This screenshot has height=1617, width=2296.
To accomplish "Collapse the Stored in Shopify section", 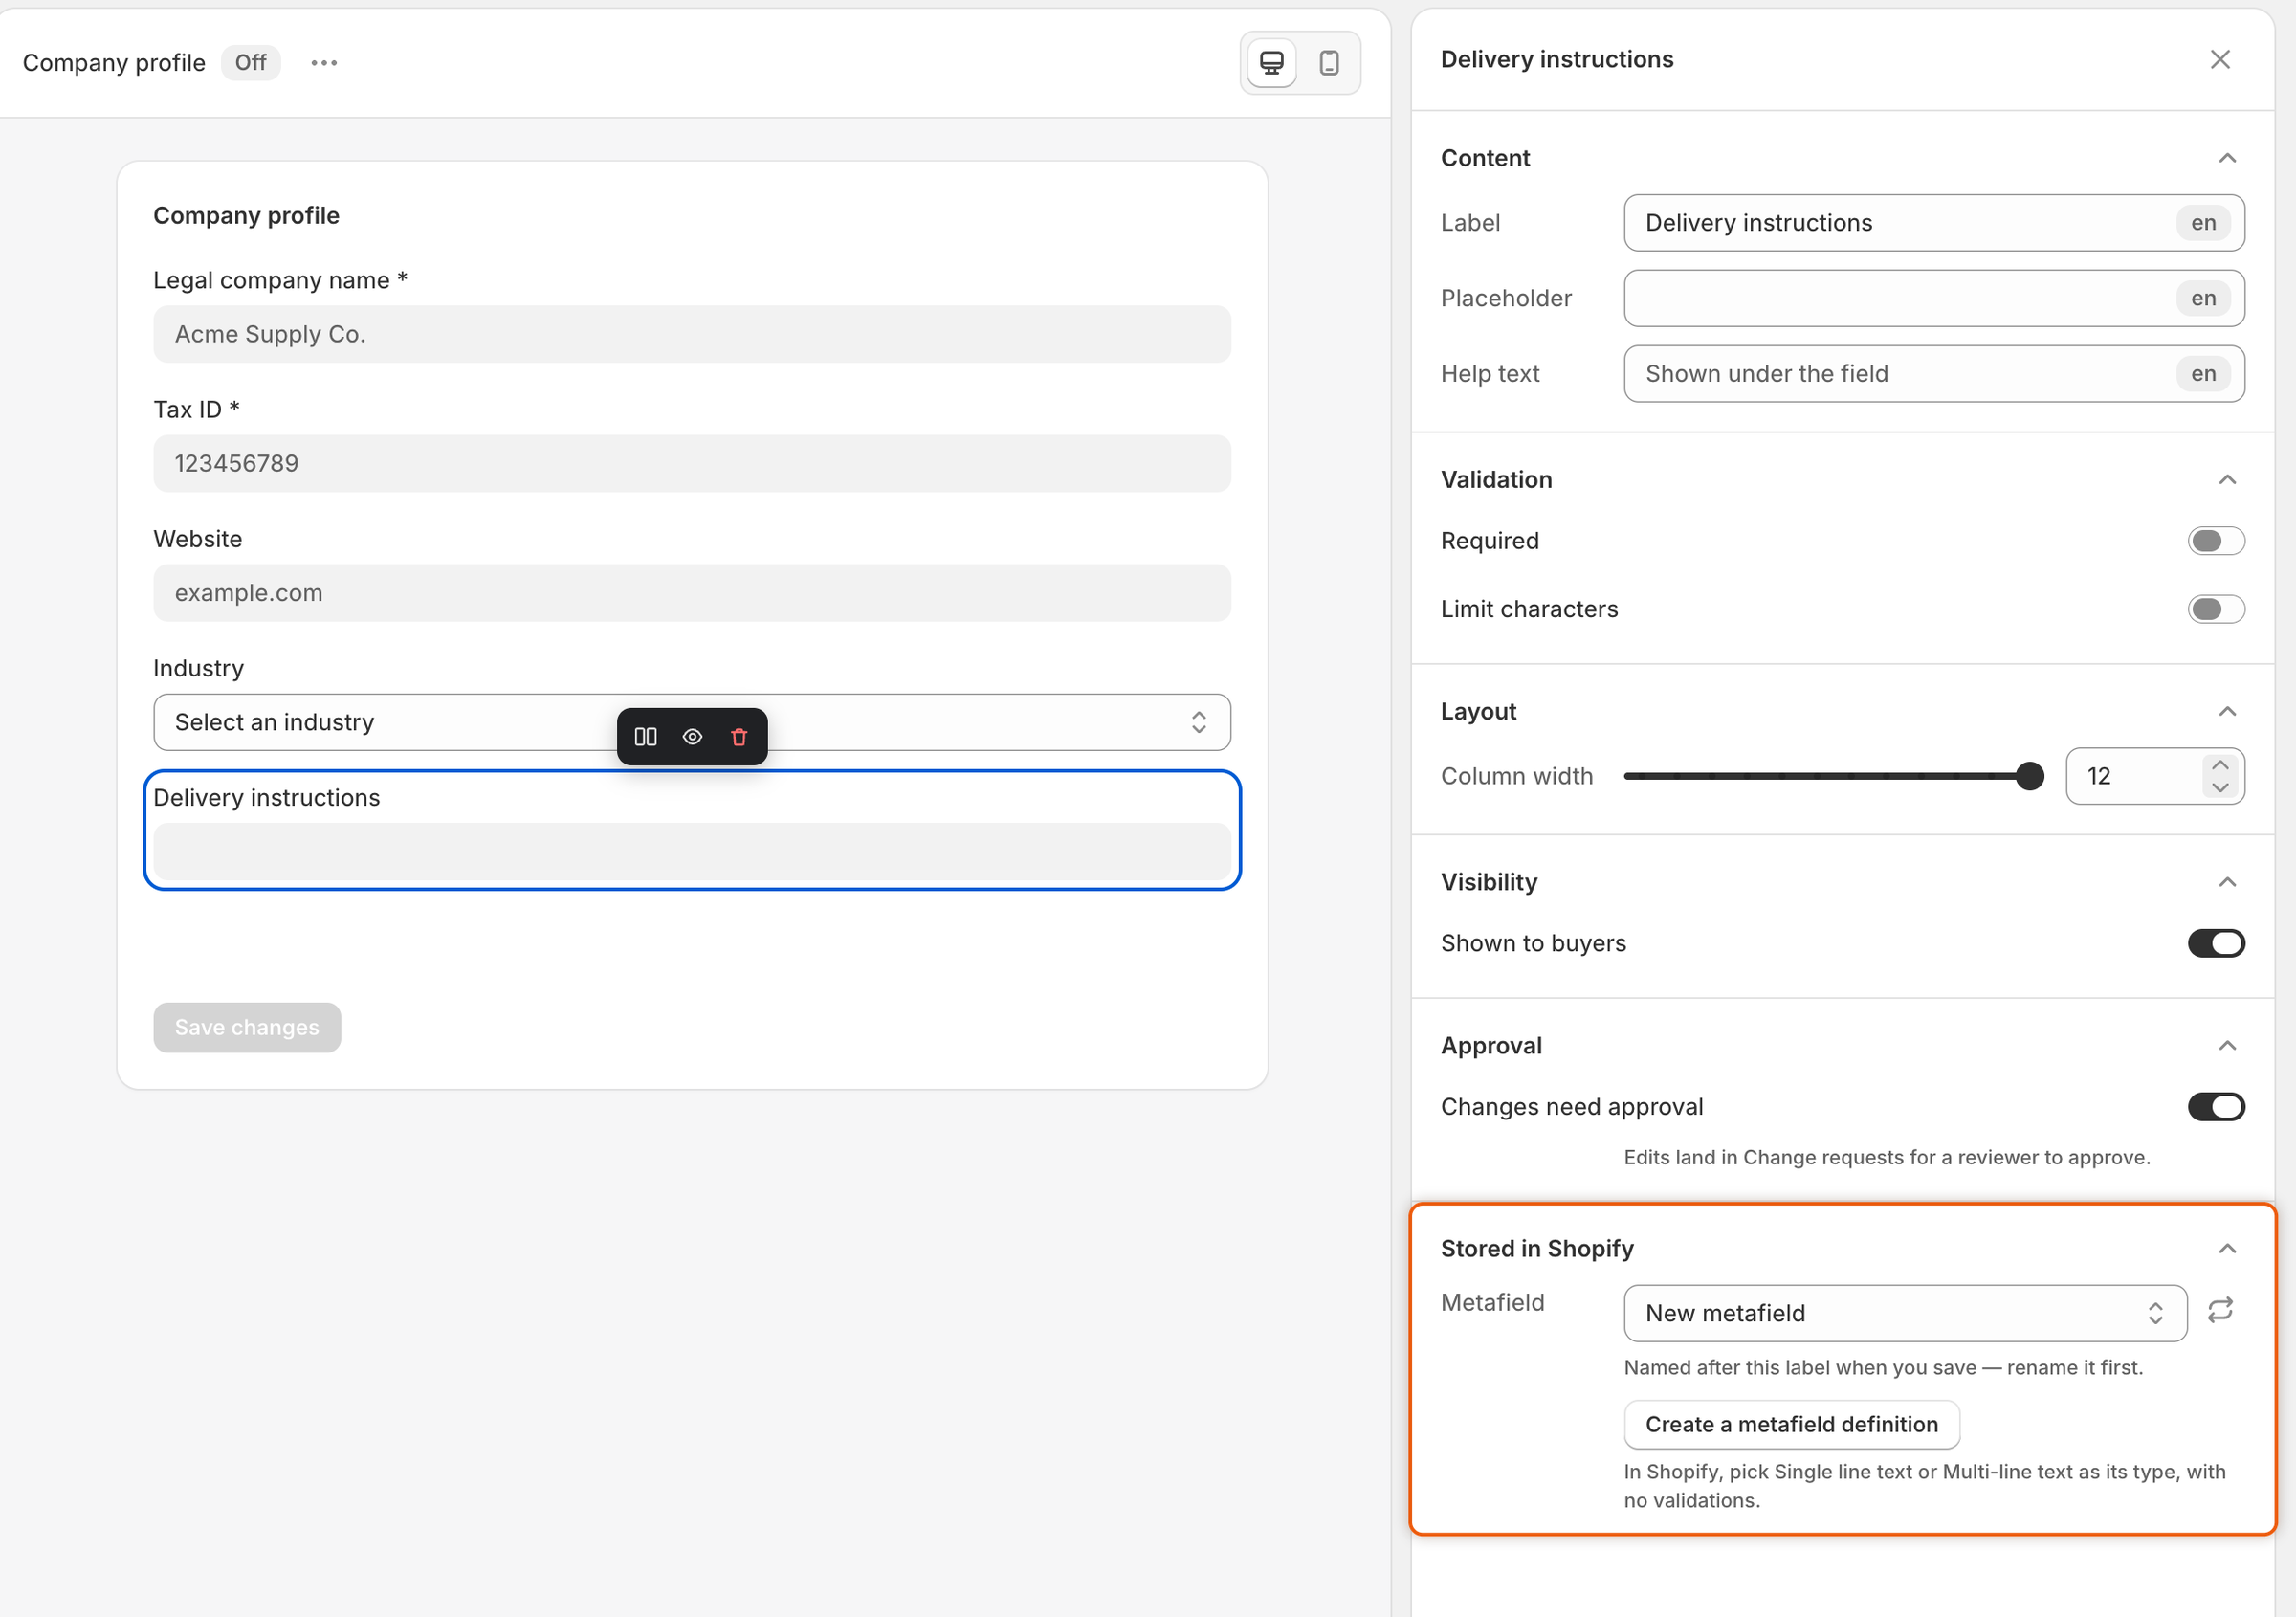I will (2227, 1249).
